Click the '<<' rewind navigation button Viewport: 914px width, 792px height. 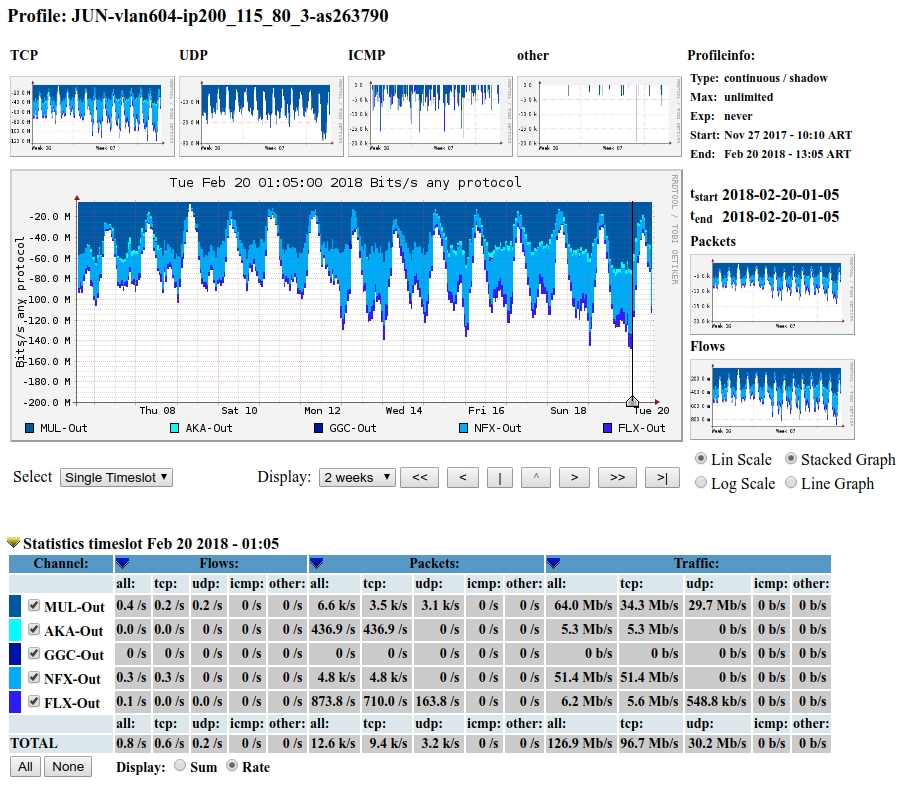coord(419,478)
